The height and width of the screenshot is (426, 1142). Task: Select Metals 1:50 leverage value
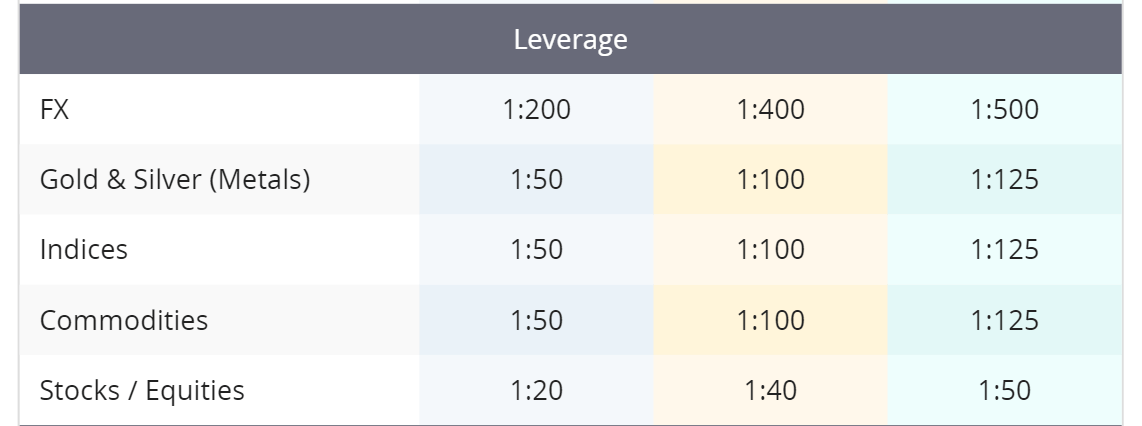tap(537, 179)
